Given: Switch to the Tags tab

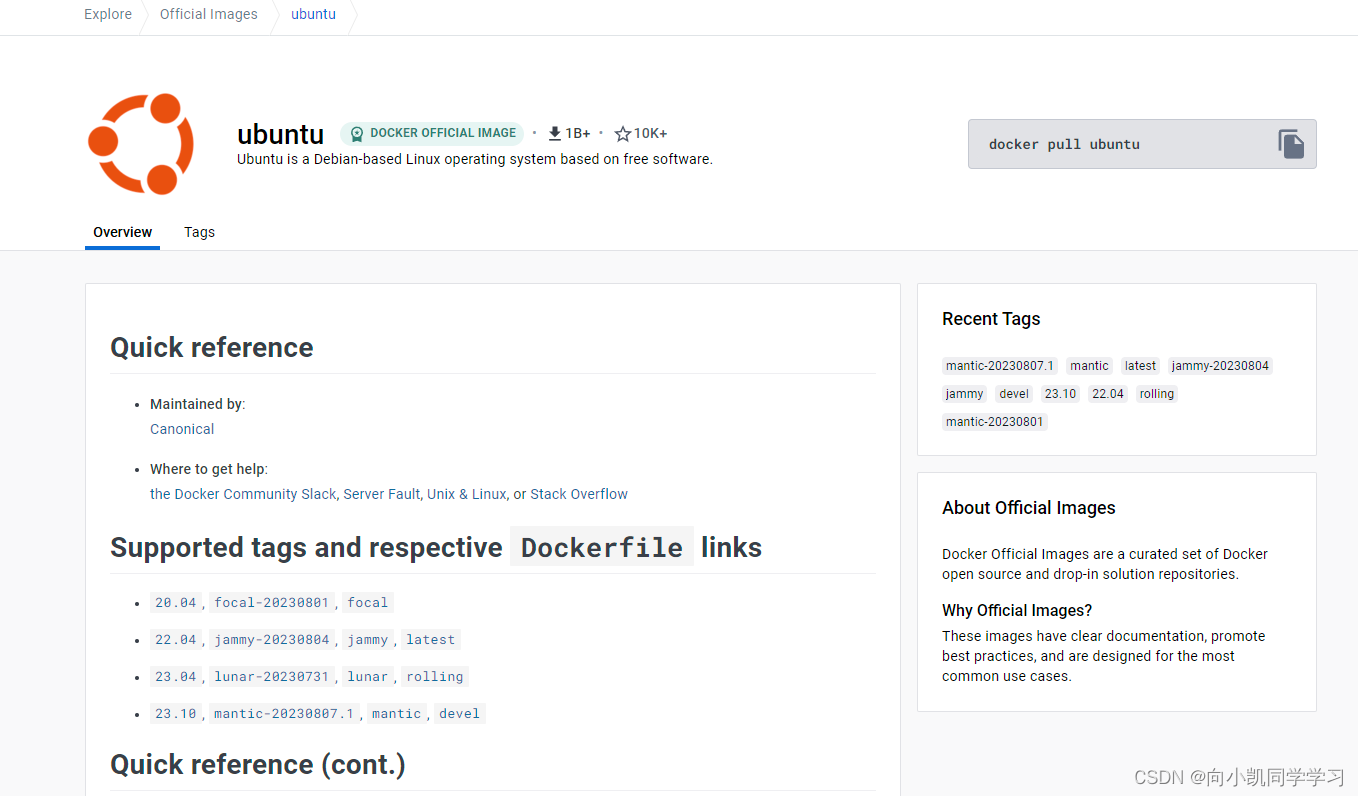Looking at the screenshot, I should [x=199, y=232].
